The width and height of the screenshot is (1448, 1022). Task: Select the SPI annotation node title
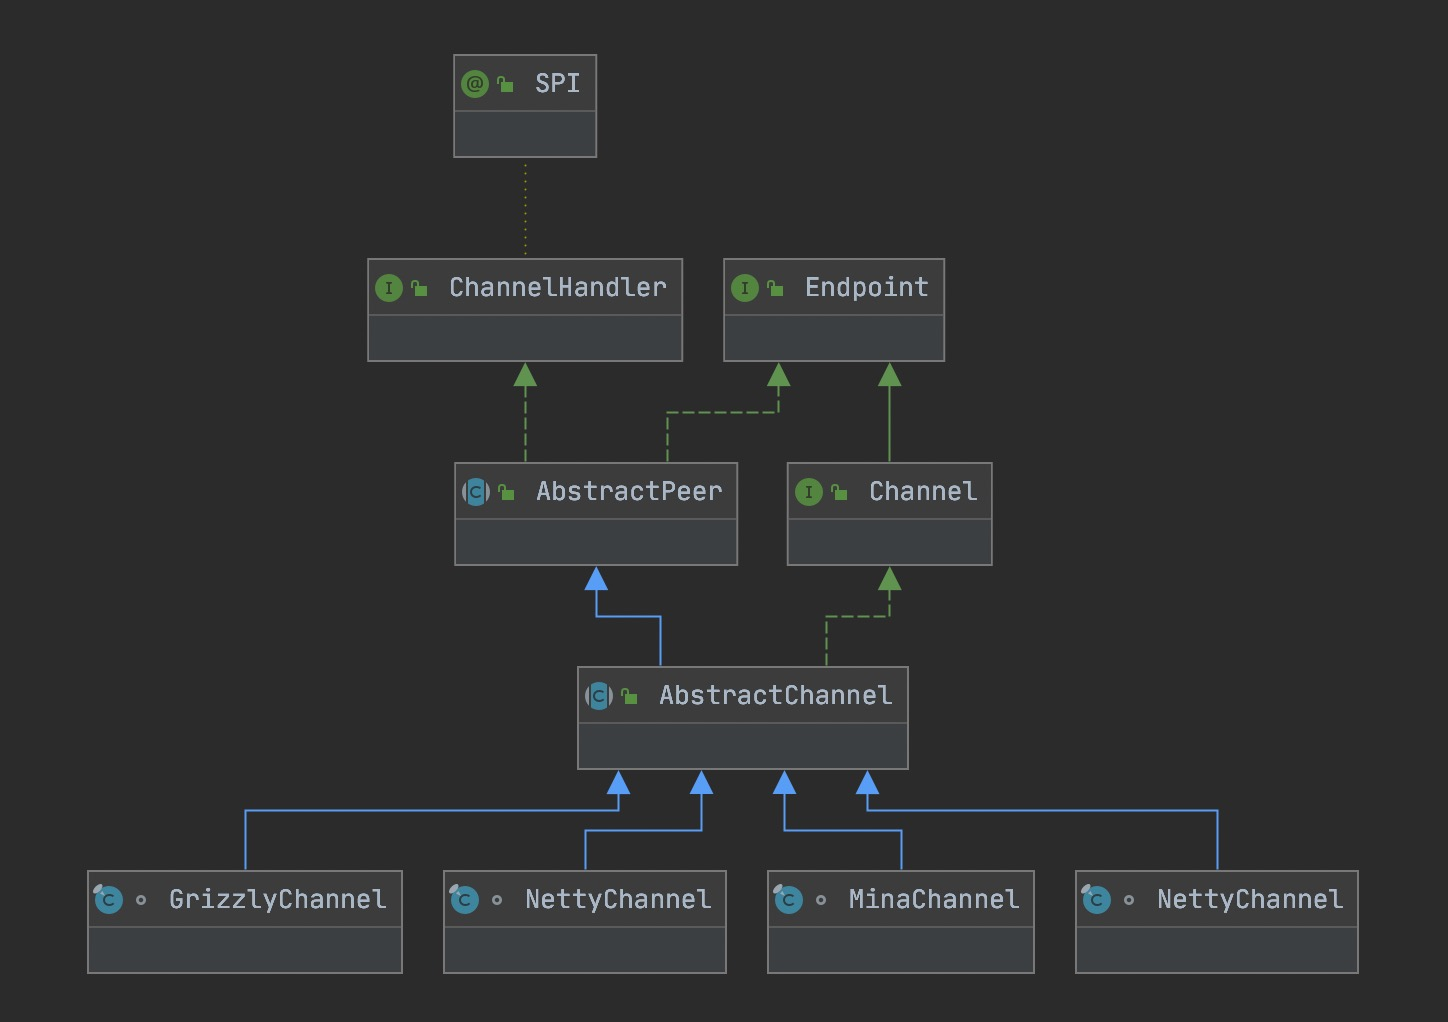click(x=557, y=84)
